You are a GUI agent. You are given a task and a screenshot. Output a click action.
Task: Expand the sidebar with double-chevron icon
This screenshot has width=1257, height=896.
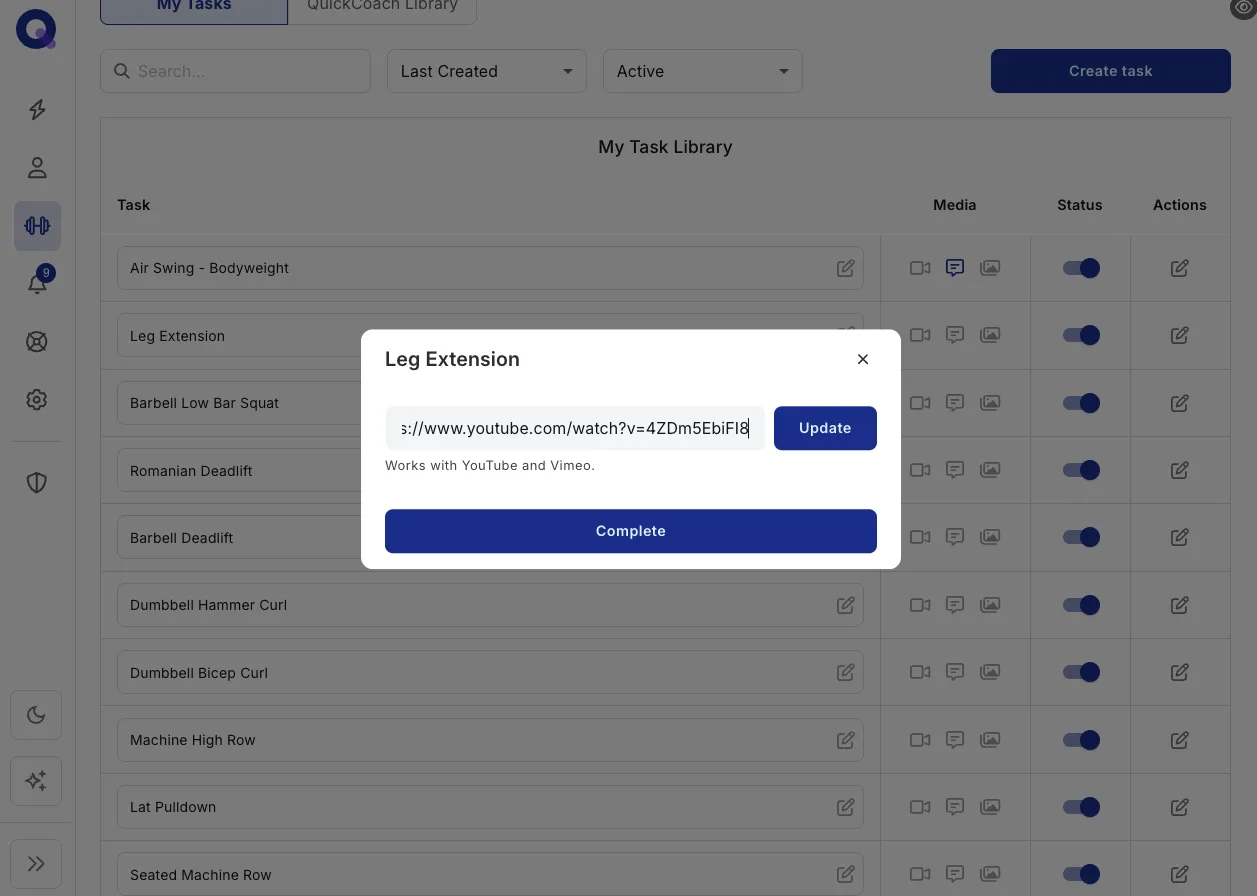click(x=36, y=864)
